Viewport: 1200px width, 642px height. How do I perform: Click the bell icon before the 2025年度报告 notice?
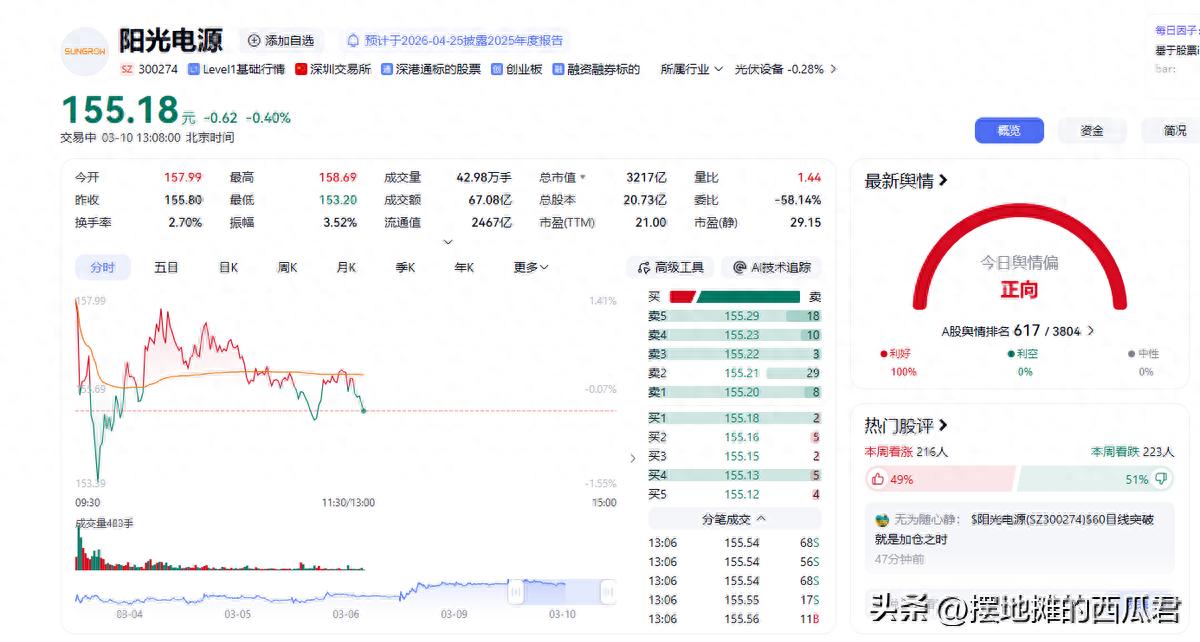pyautogui.click(x=354, y=40)
